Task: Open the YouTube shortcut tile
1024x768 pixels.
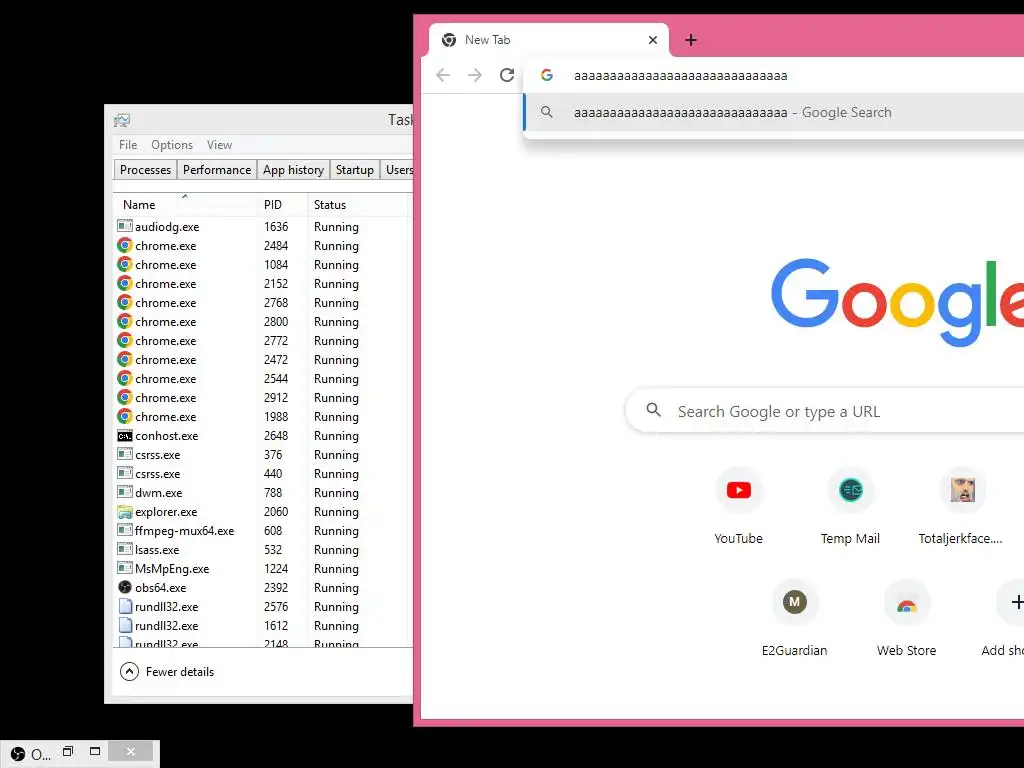Action: (739, 507)
